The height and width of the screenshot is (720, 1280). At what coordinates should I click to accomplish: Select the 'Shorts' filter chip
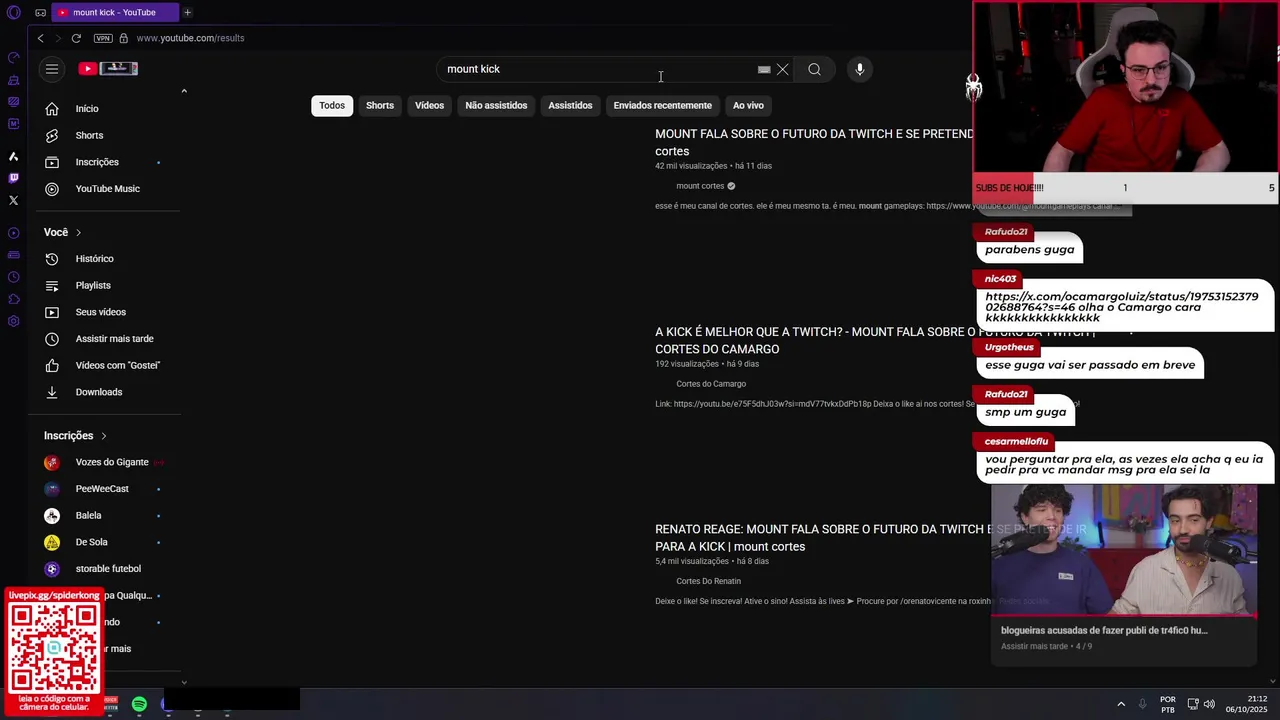(380, 105)
